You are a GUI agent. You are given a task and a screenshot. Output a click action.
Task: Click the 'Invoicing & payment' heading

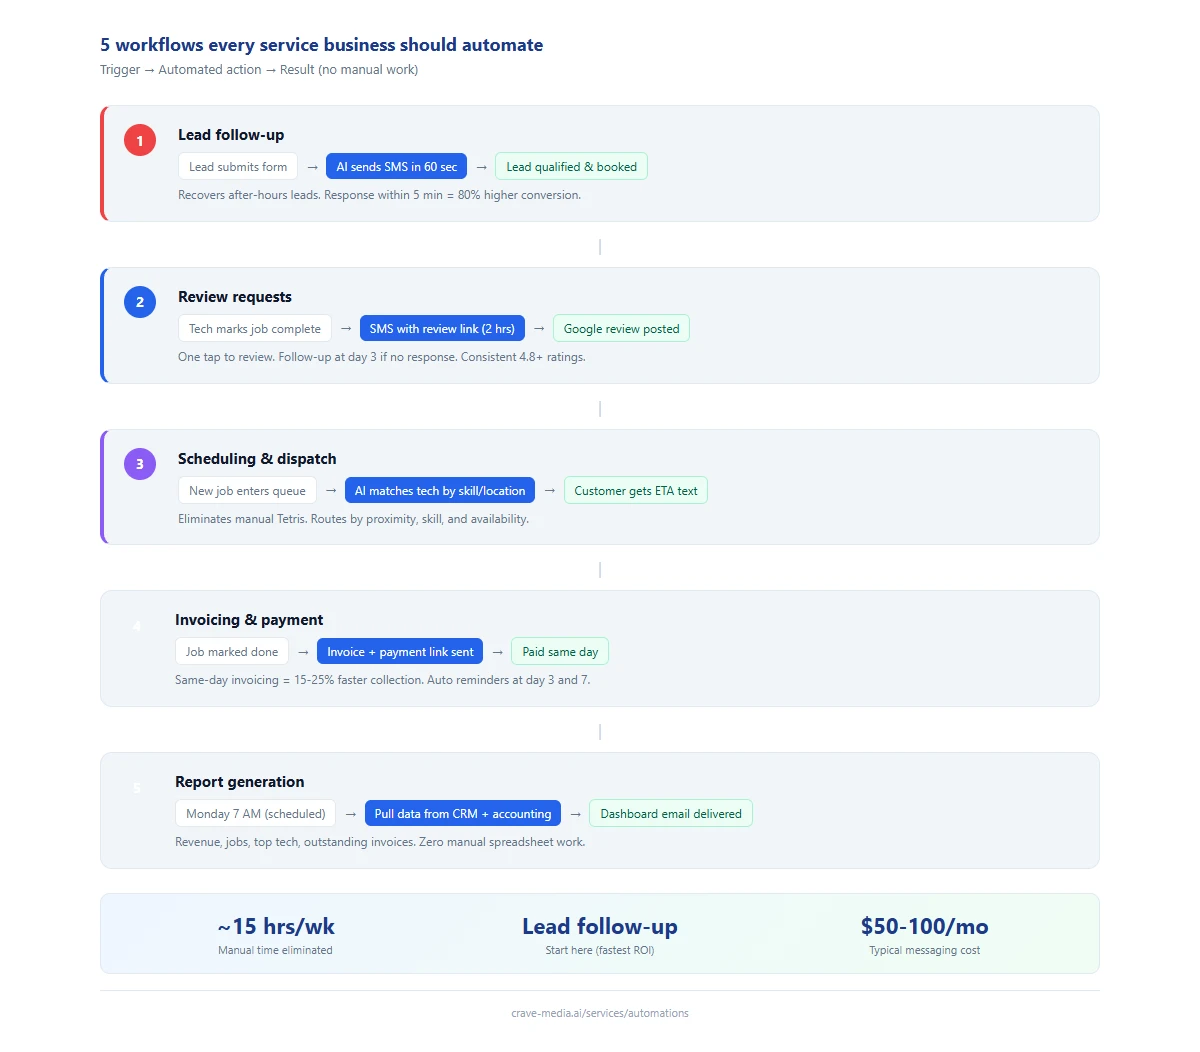(x=249, y=620)
